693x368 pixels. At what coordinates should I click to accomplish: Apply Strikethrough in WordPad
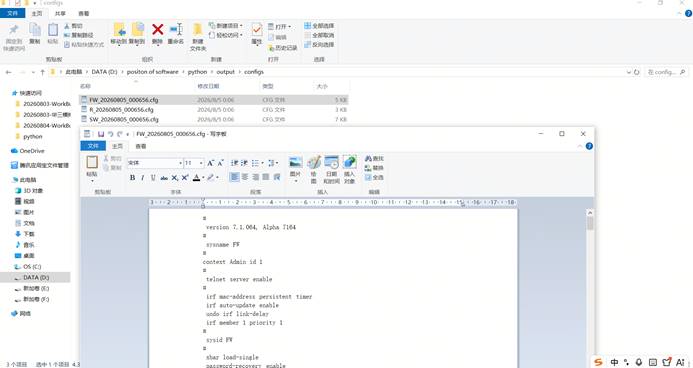coord(164,178)
